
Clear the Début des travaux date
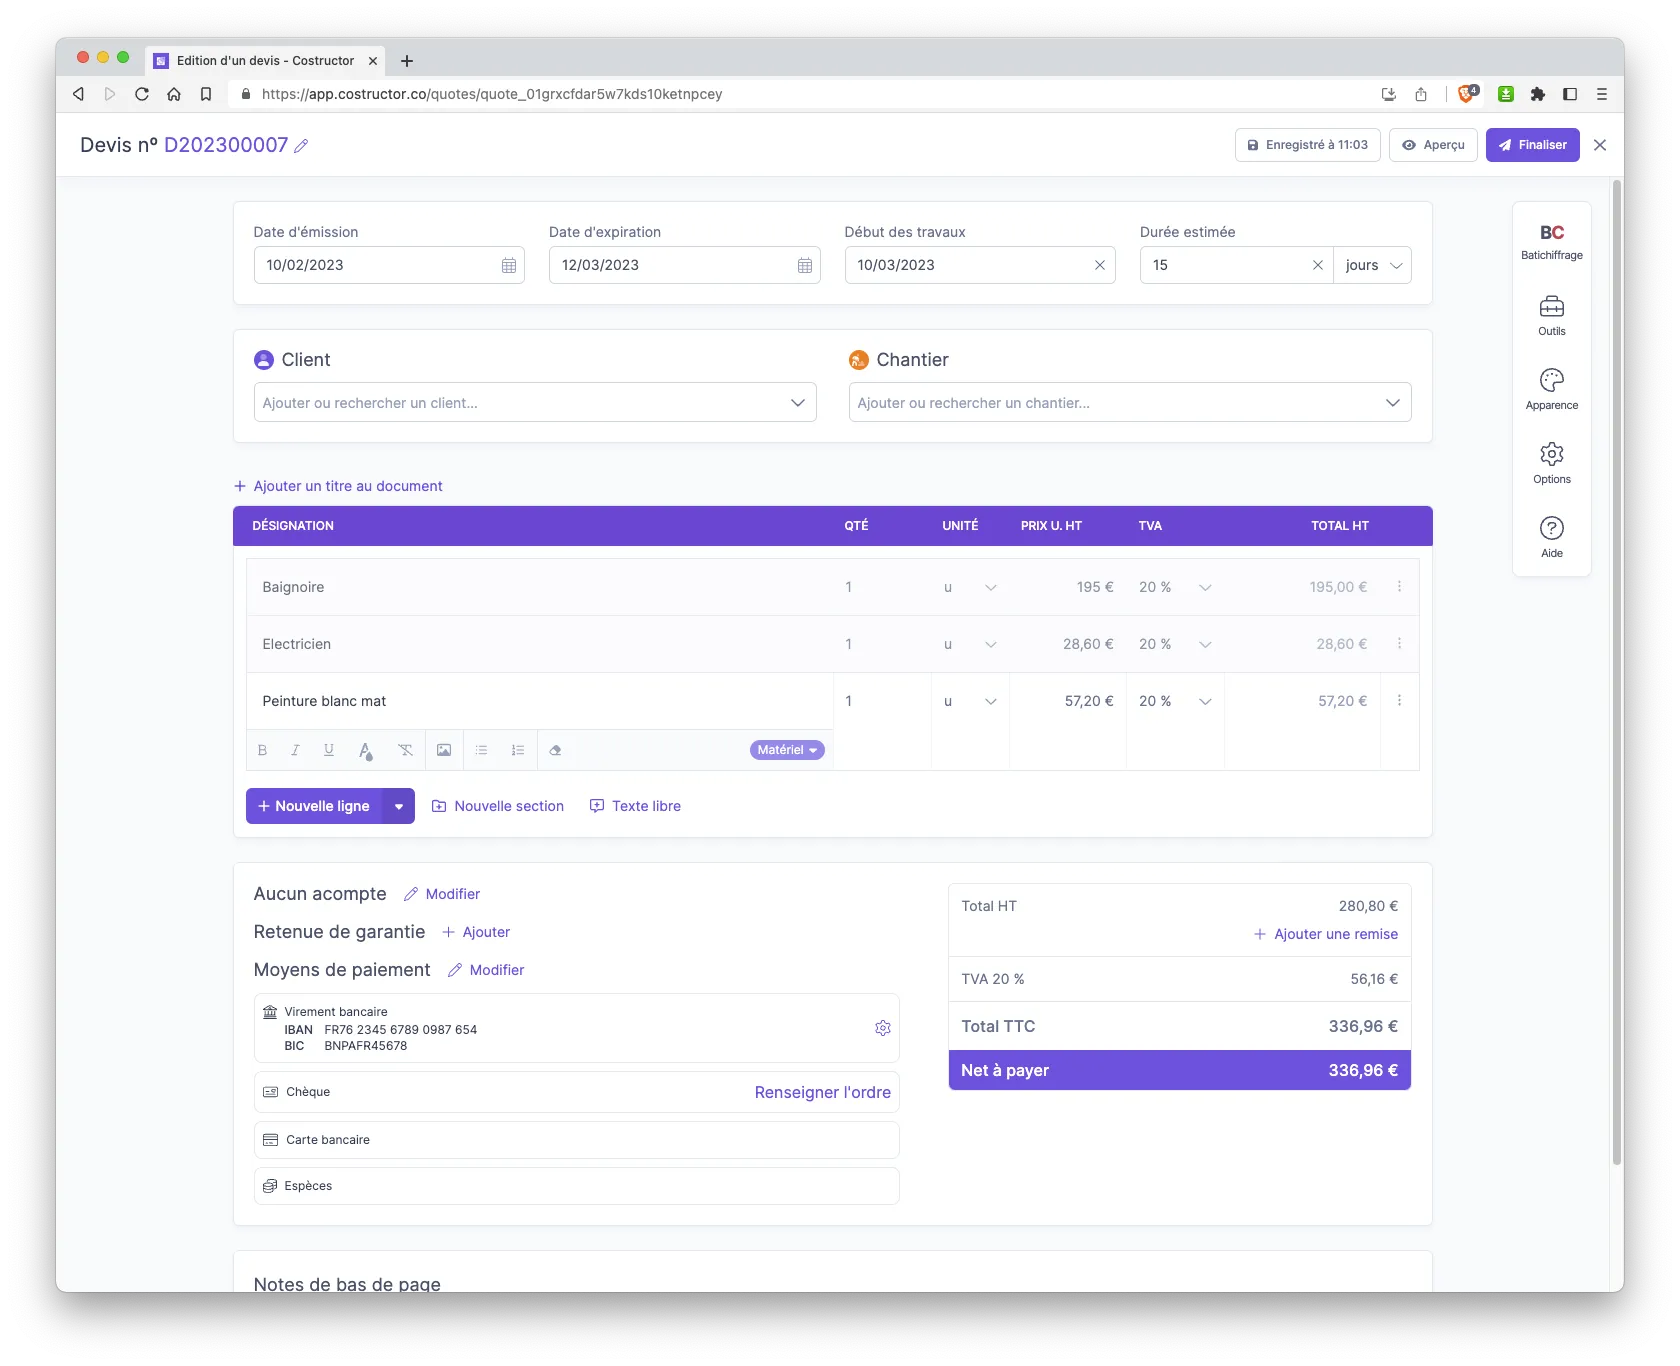coord(1099,265)
